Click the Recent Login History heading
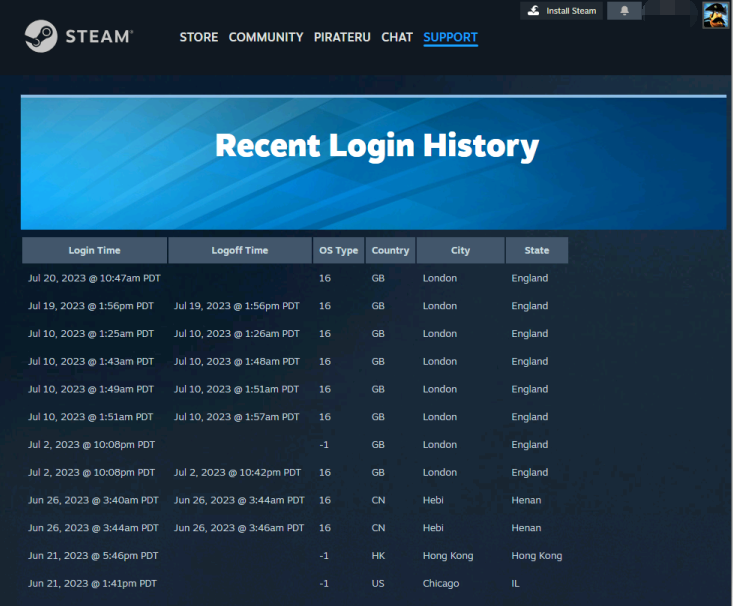This screenshot has height=606, width=733. [377, 146]
